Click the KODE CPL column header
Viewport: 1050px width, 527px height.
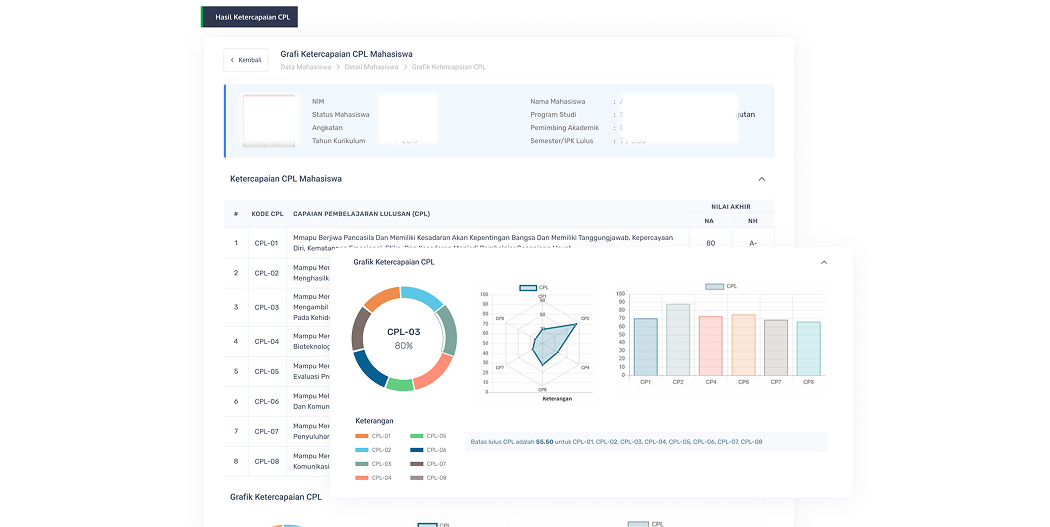tap(267, 214)
